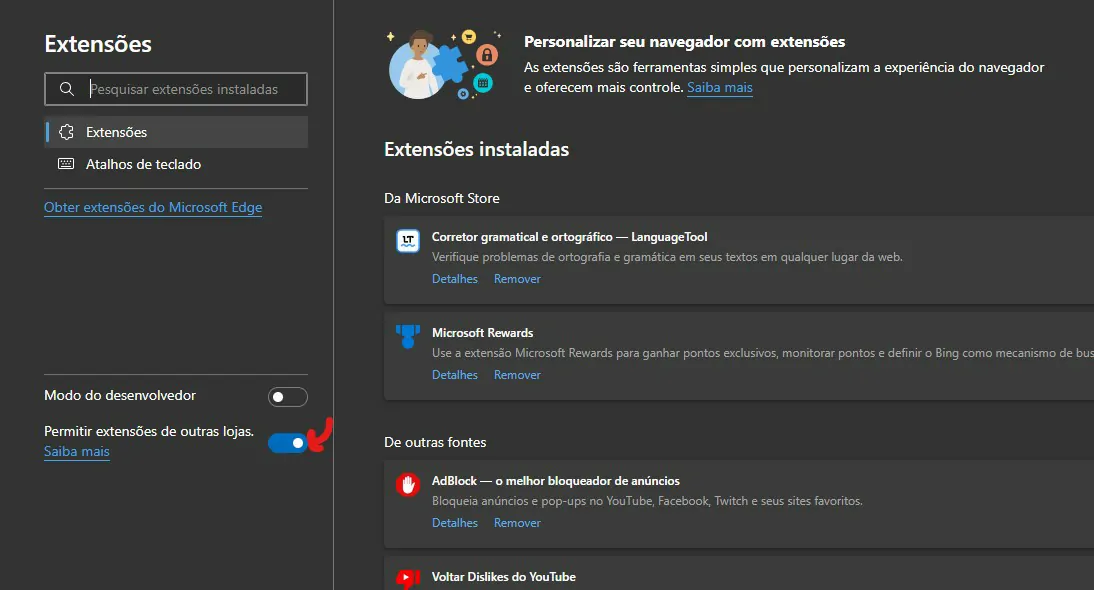
Task: Remove the AdBlock extension
Action: click(x=517, y=522)
